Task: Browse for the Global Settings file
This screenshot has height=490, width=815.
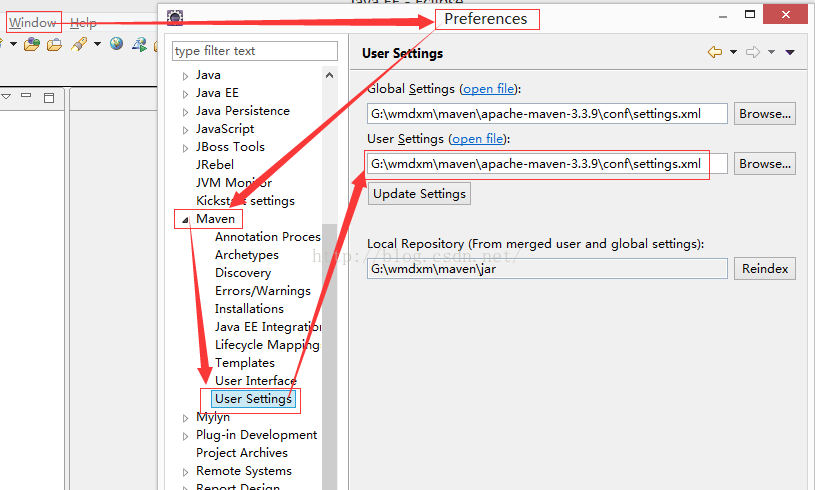Action: [x=765, y=114]
